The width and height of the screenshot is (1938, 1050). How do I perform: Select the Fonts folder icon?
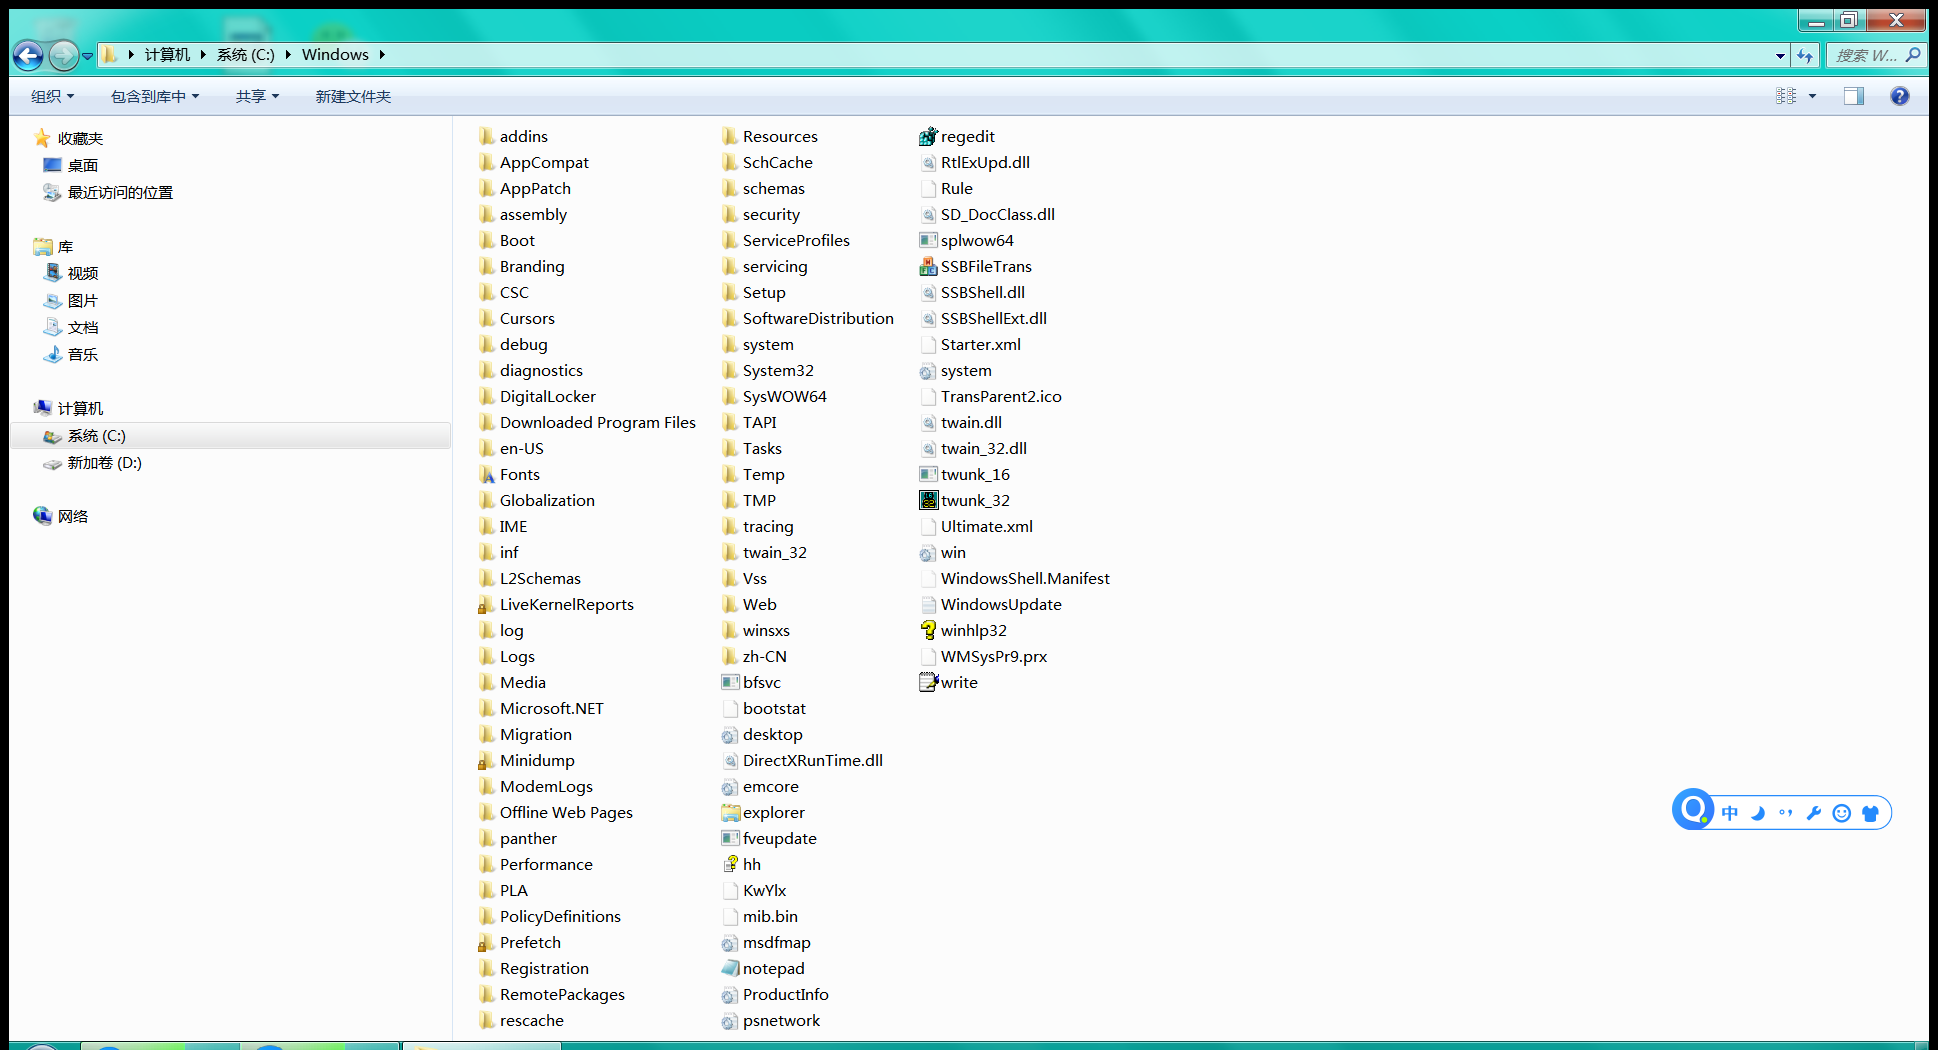pyautogui.click(x=487, y=474)
